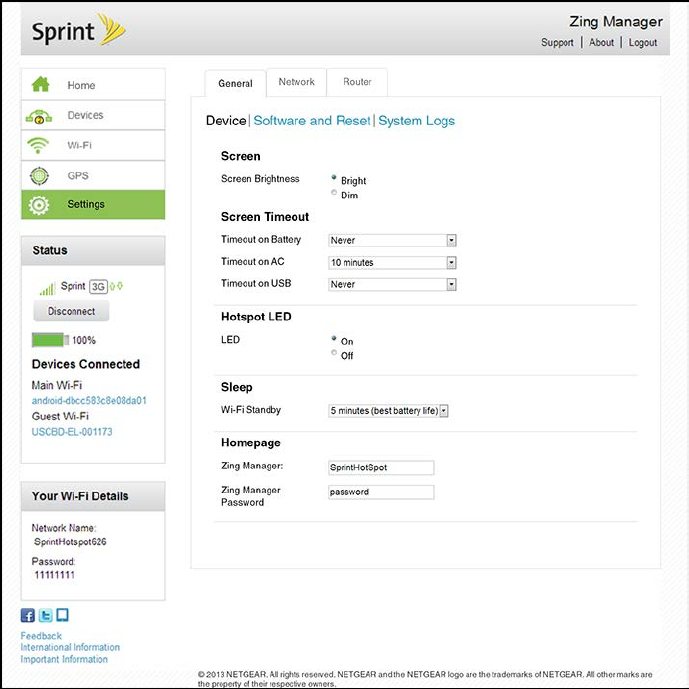Click the blue square icon next to the Twitter icon
689x689 pixels.
62,615
